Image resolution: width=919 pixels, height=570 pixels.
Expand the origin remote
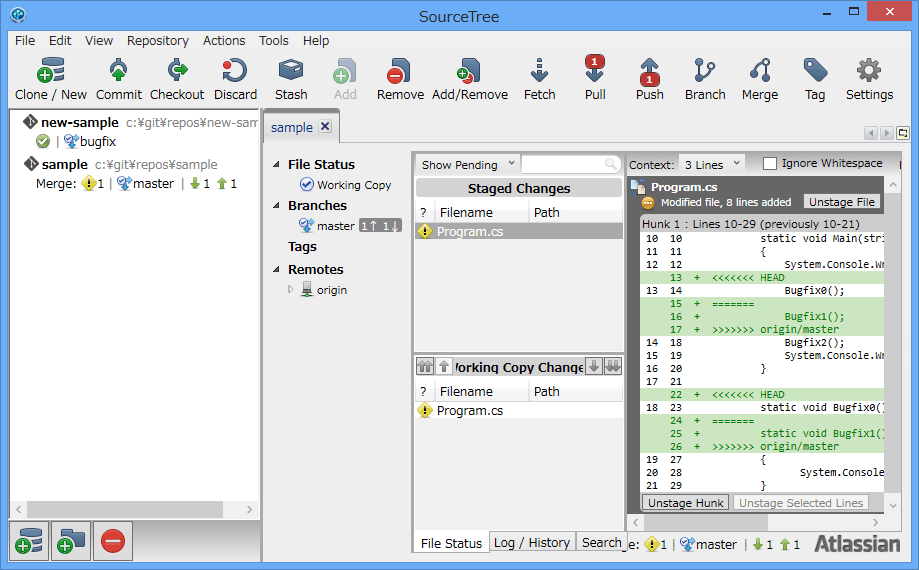click(291, 289)
